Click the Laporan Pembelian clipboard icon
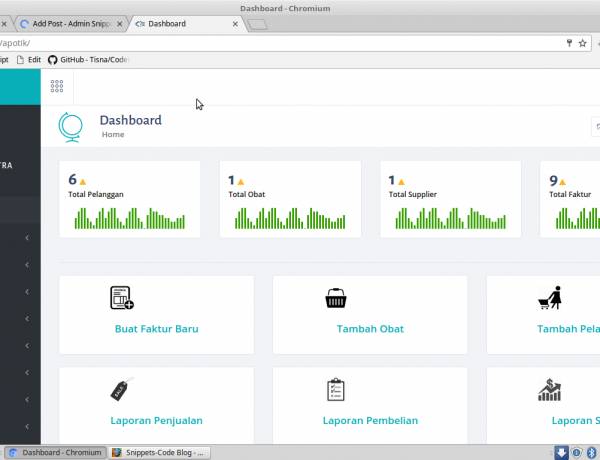 tap(336, 390)
